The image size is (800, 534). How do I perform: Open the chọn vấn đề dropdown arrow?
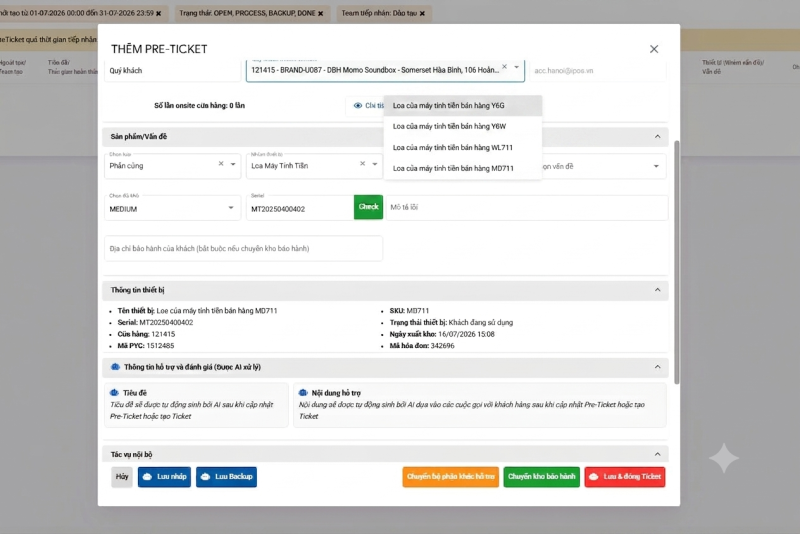point(656,166)
